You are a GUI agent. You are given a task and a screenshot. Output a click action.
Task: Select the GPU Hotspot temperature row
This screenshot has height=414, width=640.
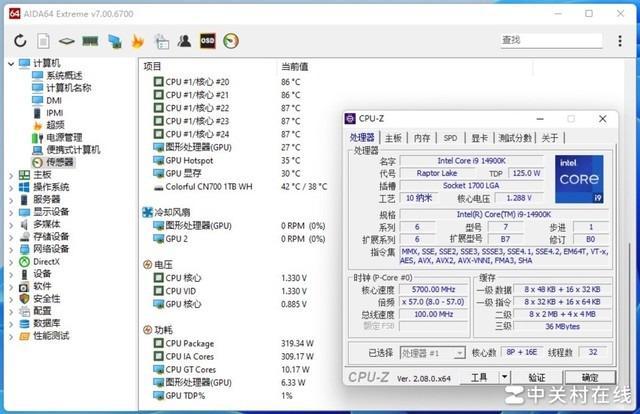pyautogui.click(x=227, y=160)
